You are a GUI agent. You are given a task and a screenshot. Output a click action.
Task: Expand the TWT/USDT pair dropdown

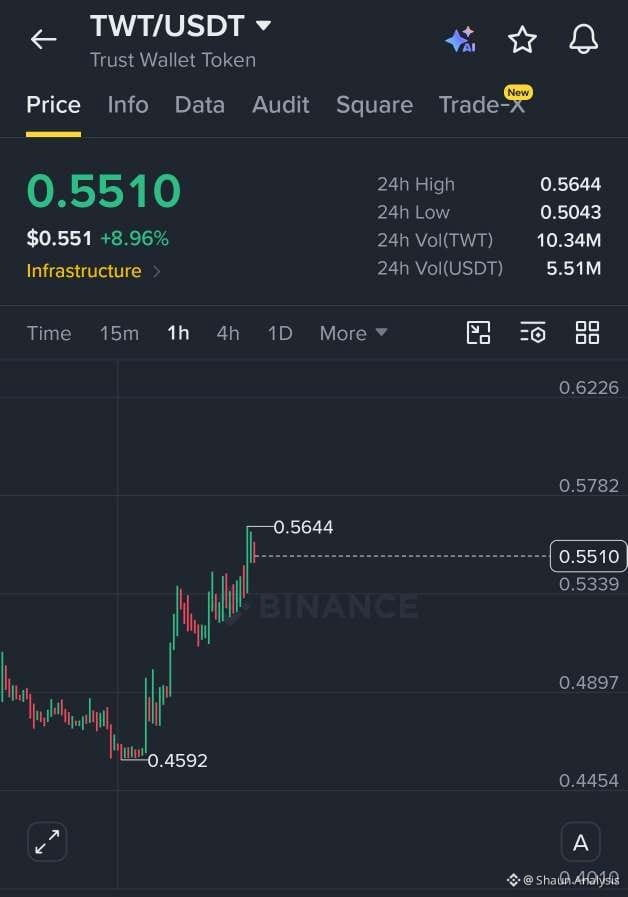tap(263, 25)
